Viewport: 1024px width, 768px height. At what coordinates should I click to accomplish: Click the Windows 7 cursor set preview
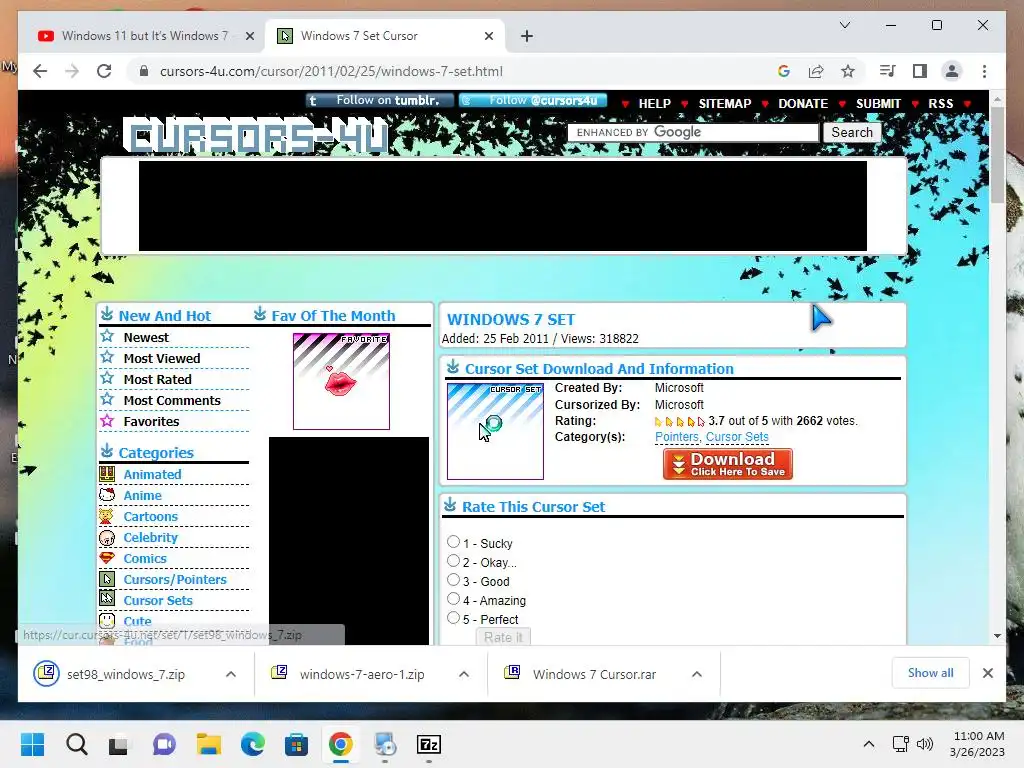point(495,431)
